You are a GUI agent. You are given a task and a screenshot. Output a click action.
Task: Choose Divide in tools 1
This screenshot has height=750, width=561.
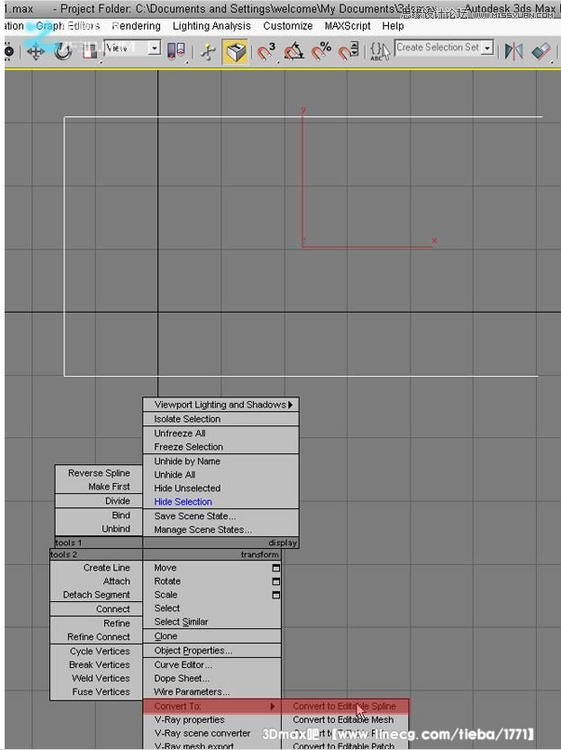coord(99,501)
